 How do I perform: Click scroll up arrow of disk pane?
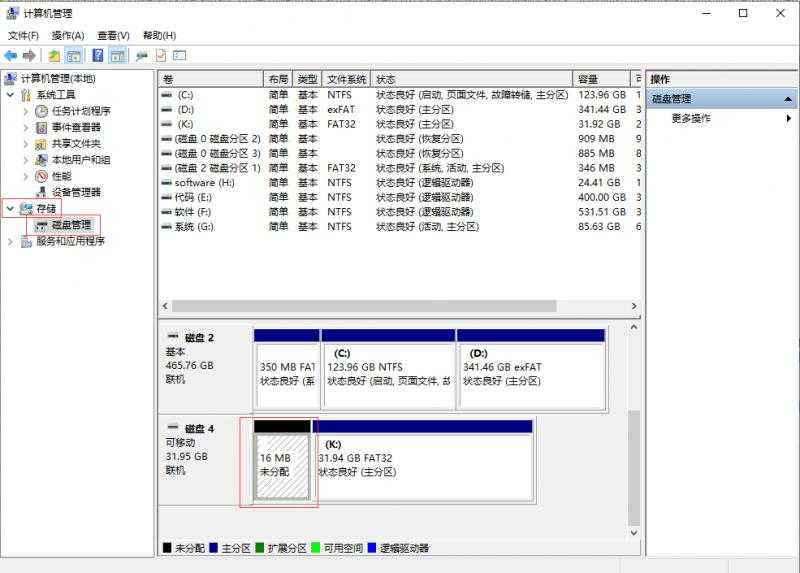(x=634, y=327)
